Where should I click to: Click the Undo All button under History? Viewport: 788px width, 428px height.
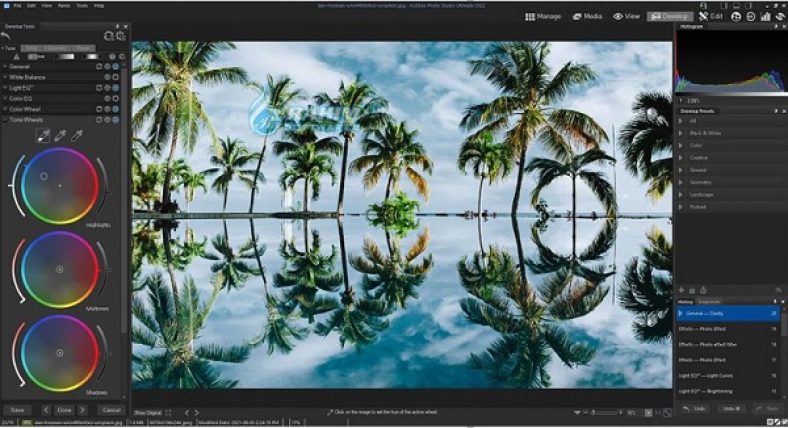(x=731, y=409)
